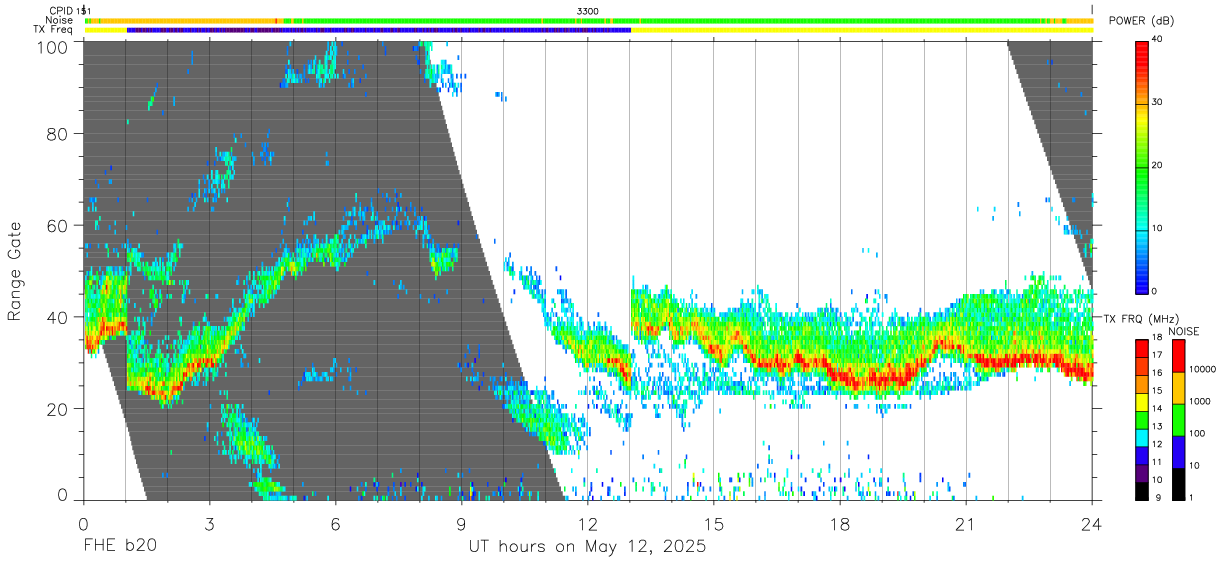Click the '1000' label on NOISE legend
Image resolution: width=1228 pixels, height=567 pixels.
(1200, 401)
